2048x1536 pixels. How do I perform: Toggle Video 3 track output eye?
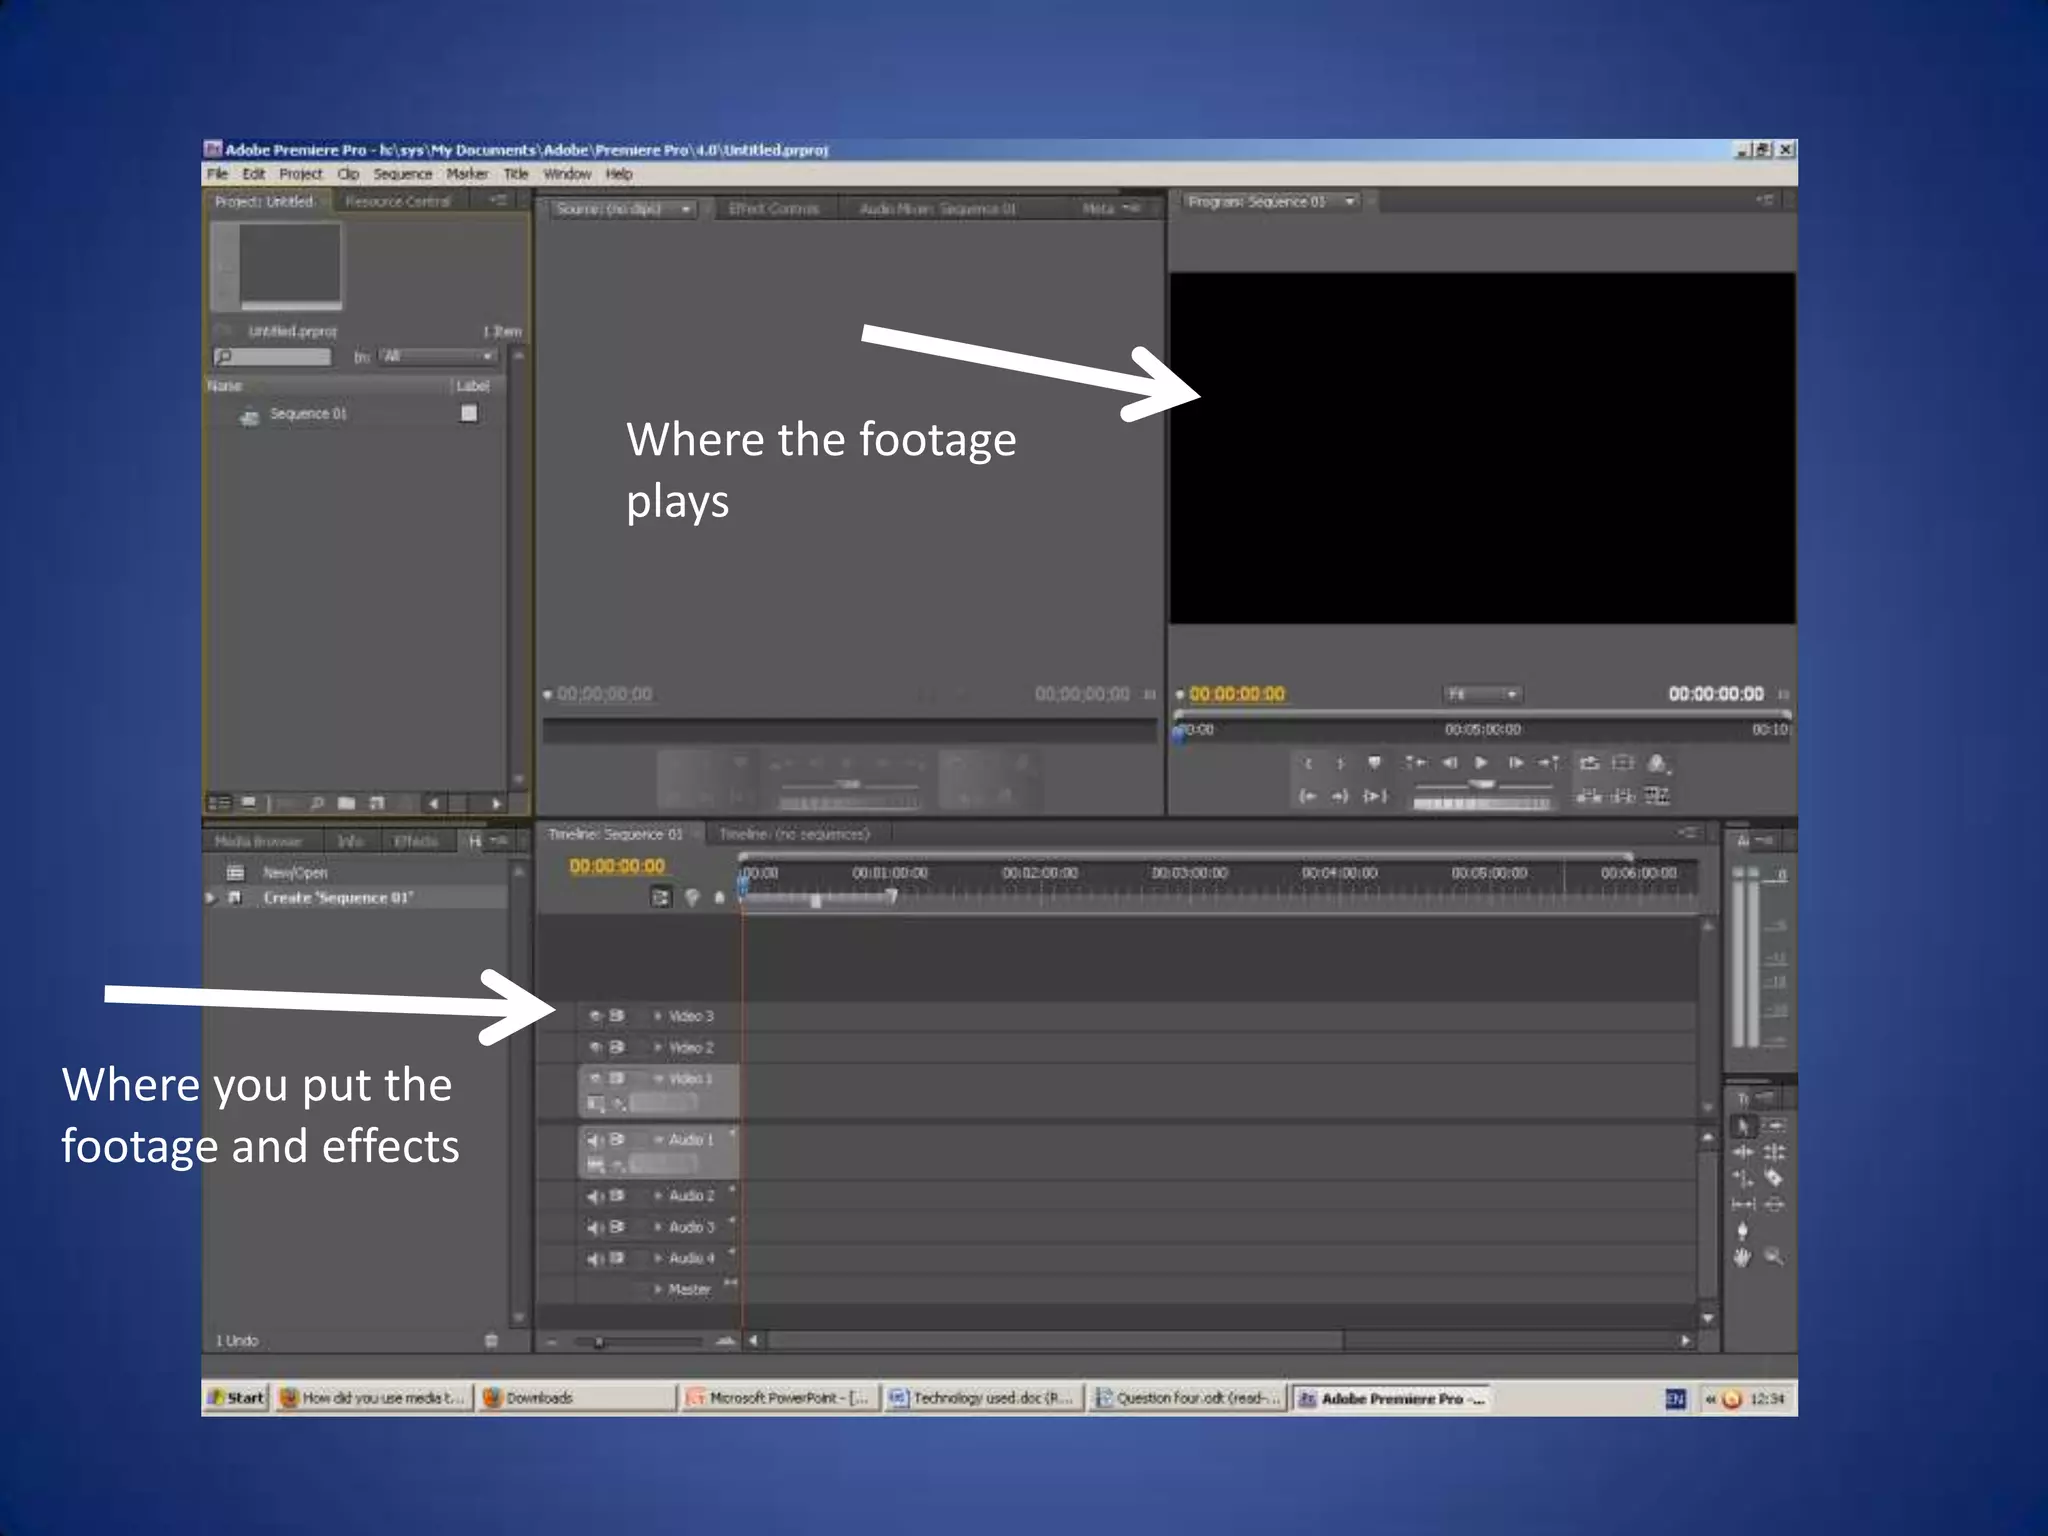595,1016
